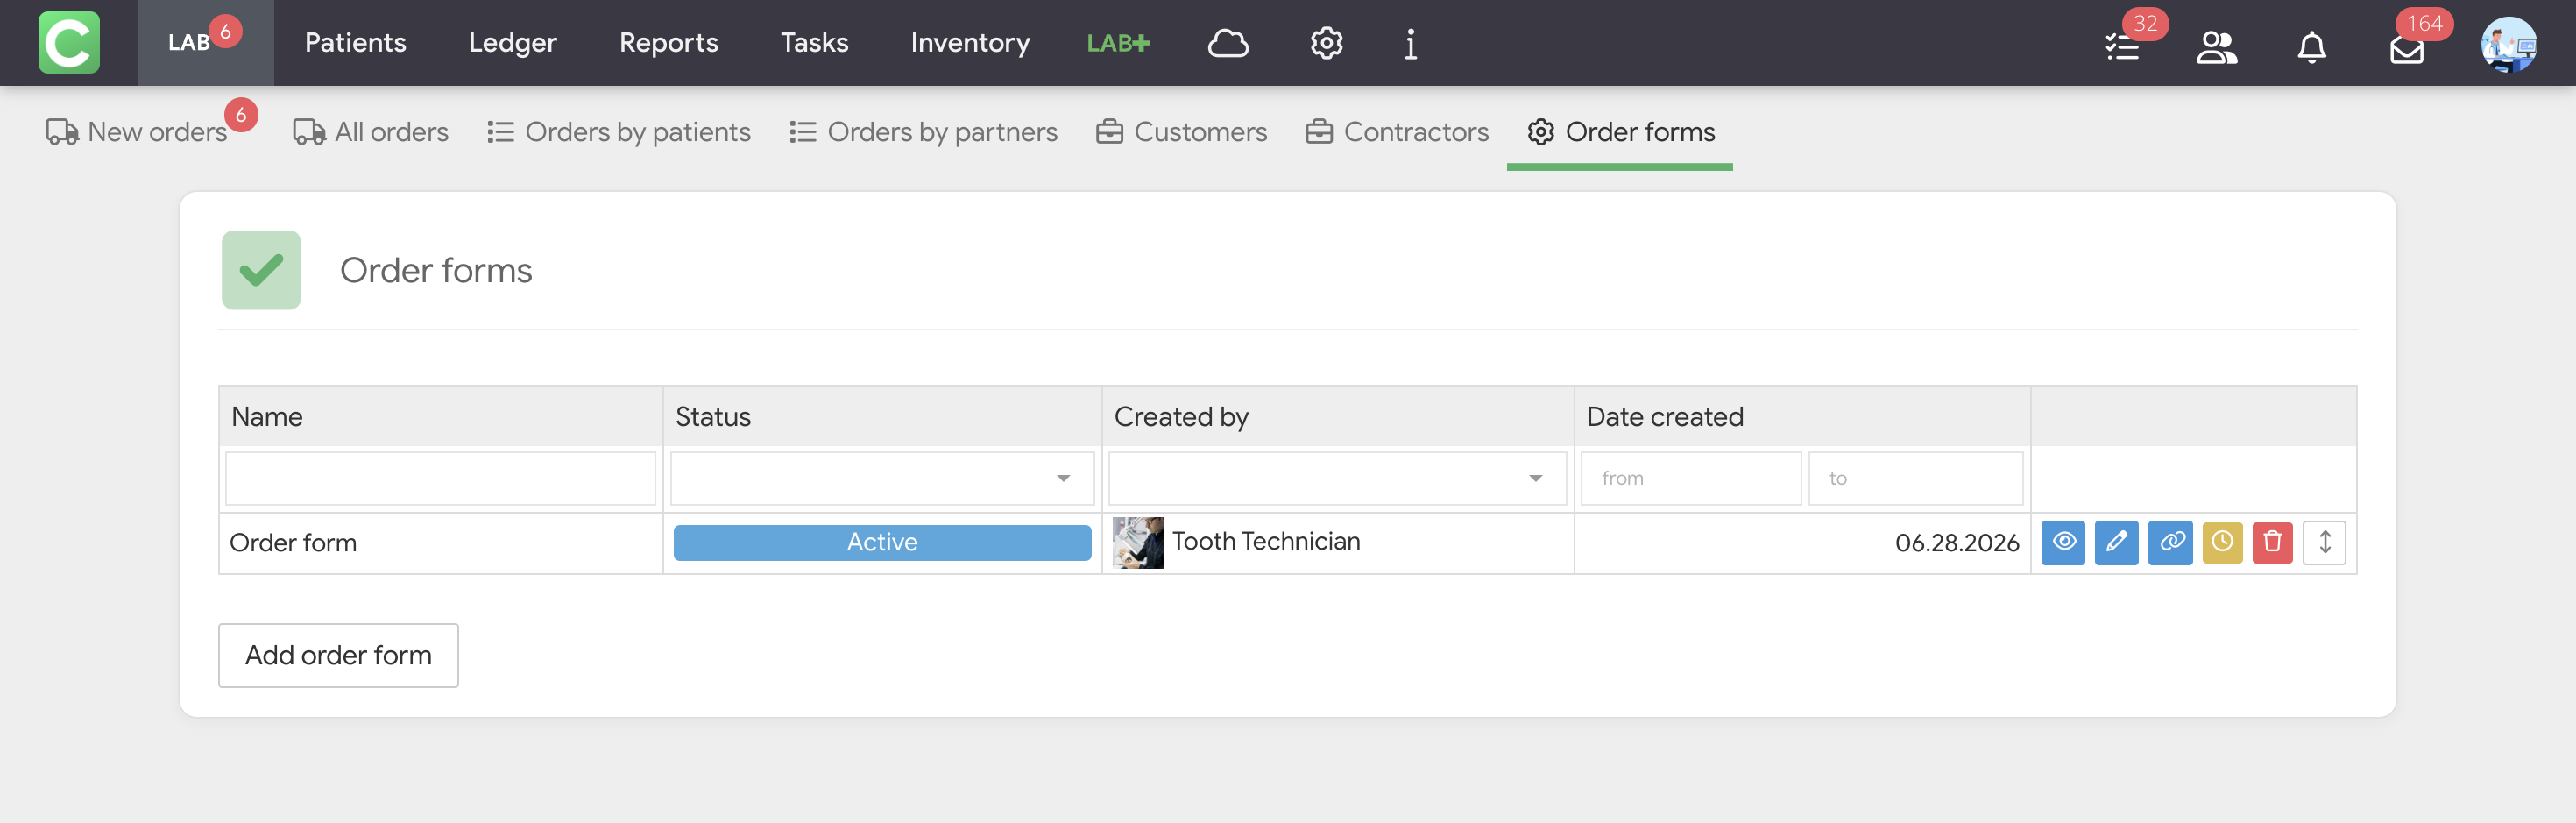Switch to the All orders tab
Screen dimensions: 2576x823
tap(370, 132)
